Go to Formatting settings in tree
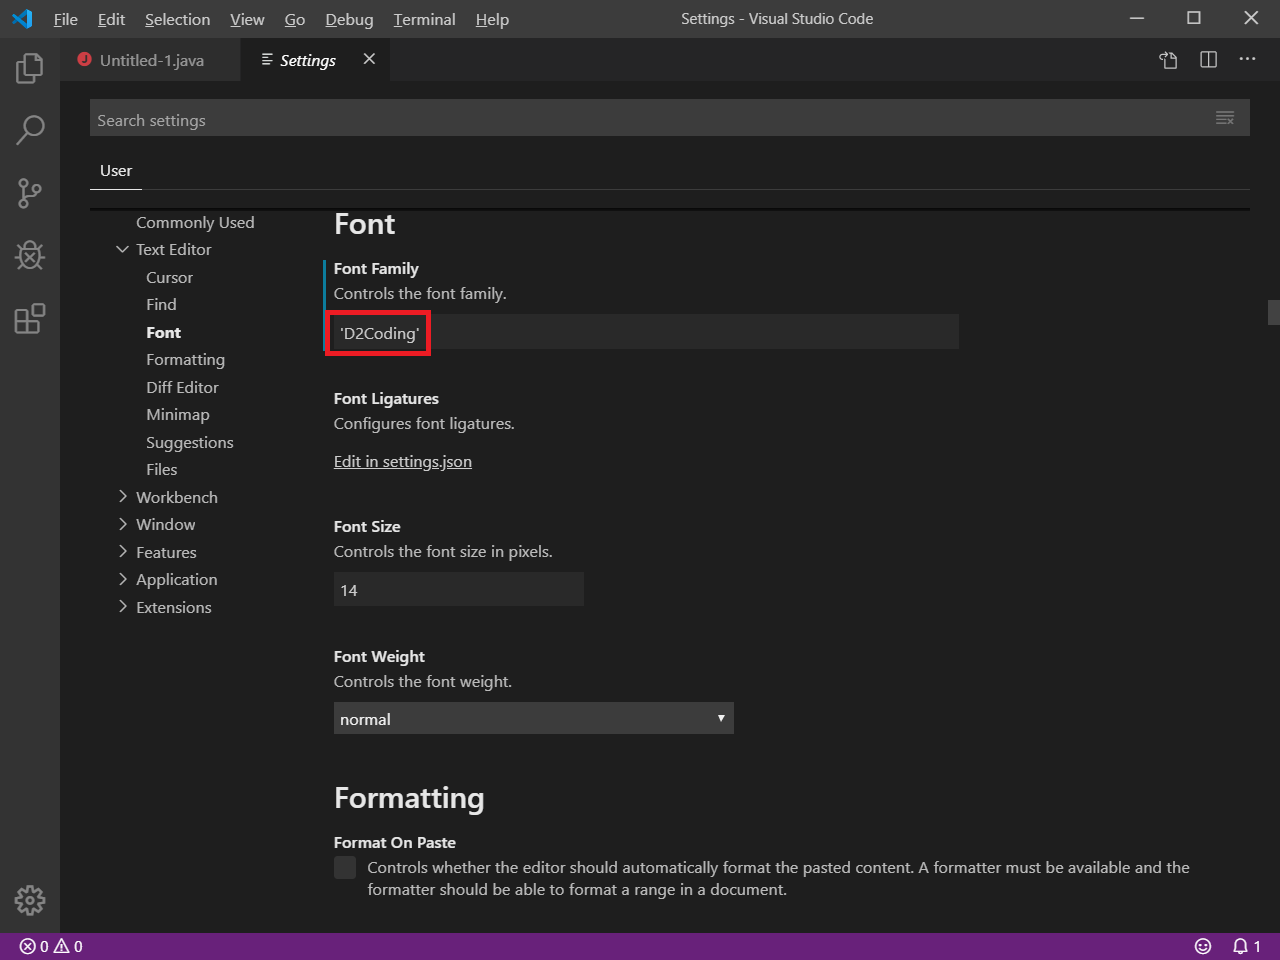 pos(186,359)
